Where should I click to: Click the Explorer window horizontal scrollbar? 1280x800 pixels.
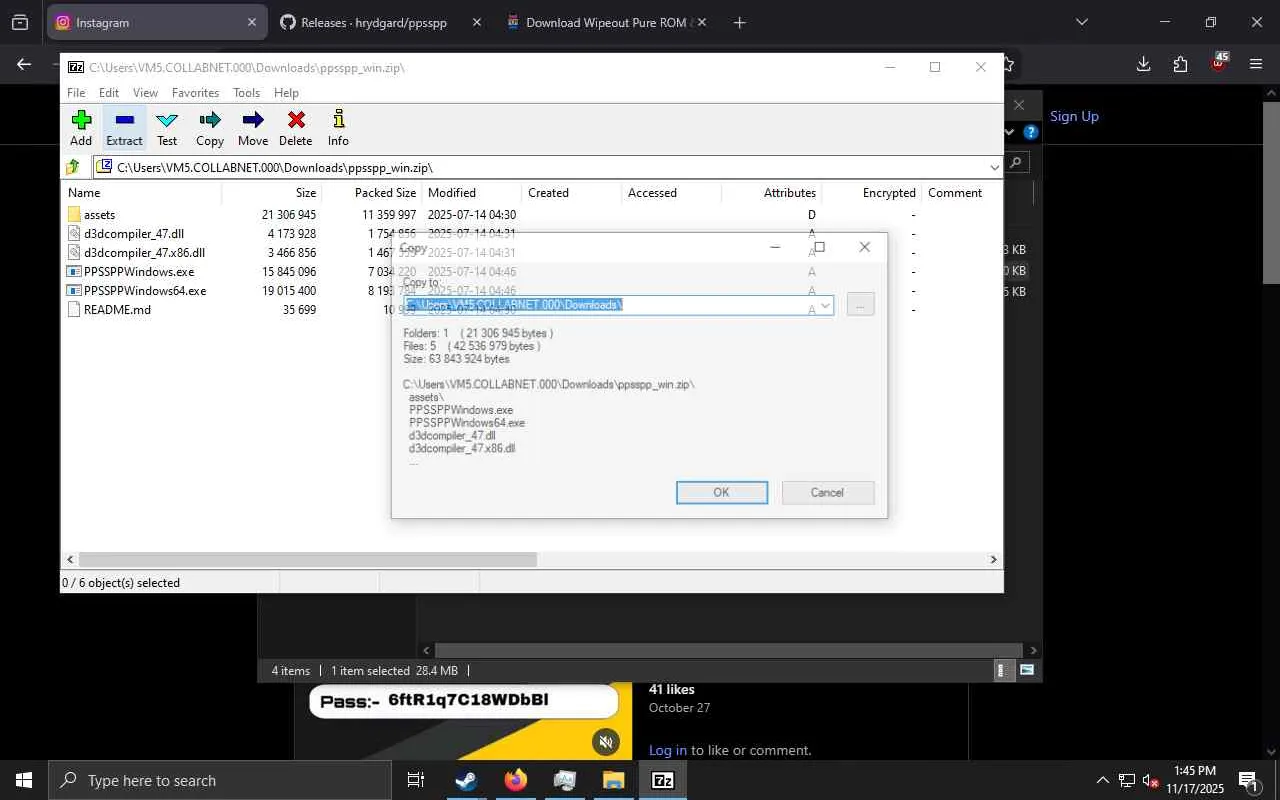[x=727, y=650]
